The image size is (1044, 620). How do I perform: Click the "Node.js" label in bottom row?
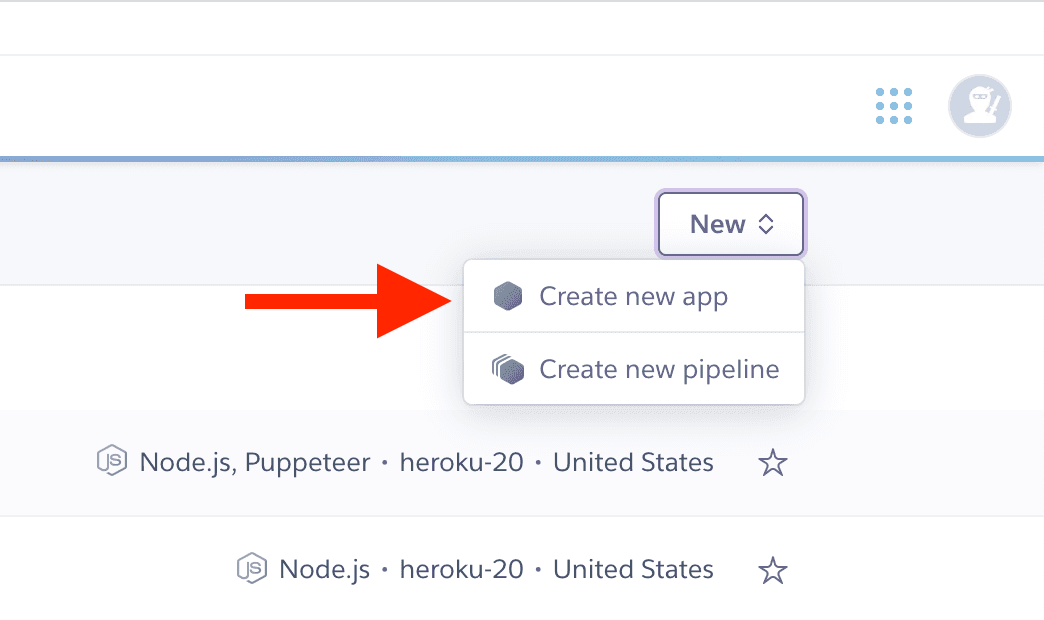click(x=325, y=570)
